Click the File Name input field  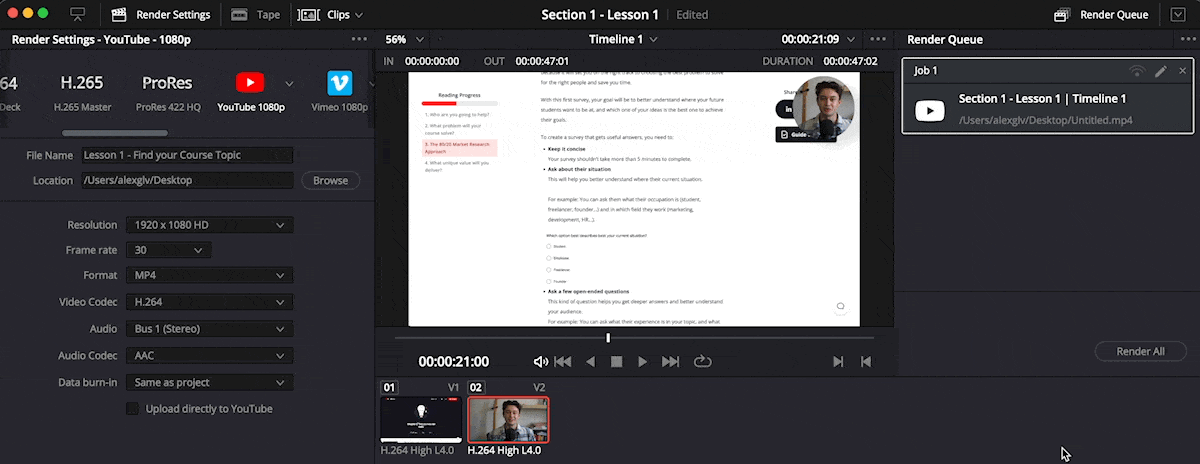point(187,155)
